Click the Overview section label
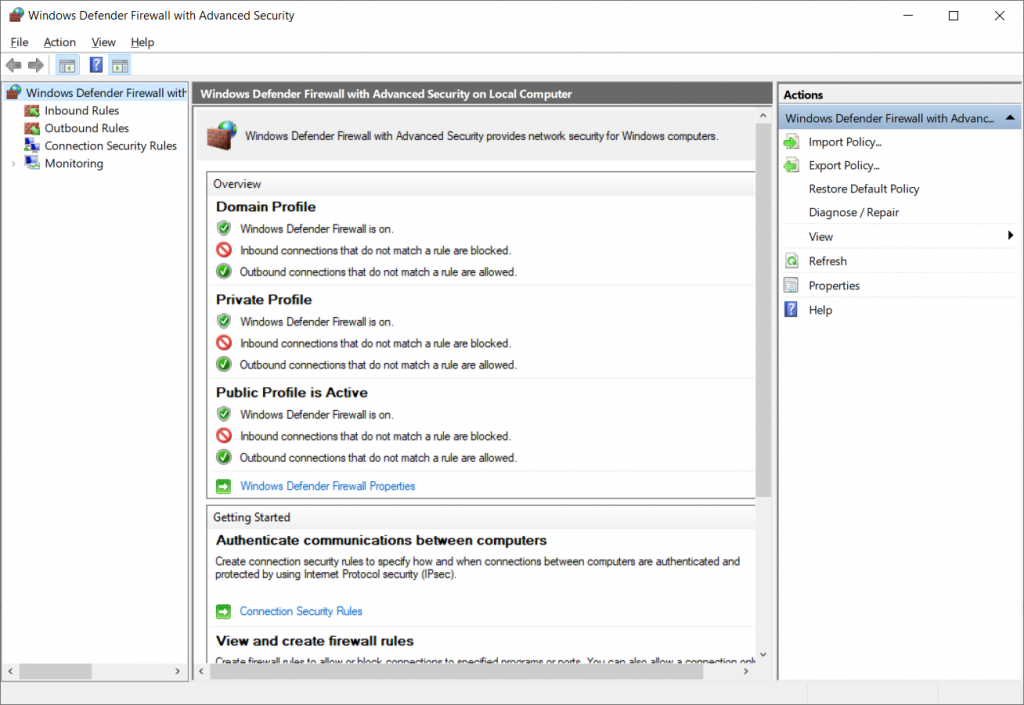This screenshot has height=705, width=1024. click(x=237, y=184)
